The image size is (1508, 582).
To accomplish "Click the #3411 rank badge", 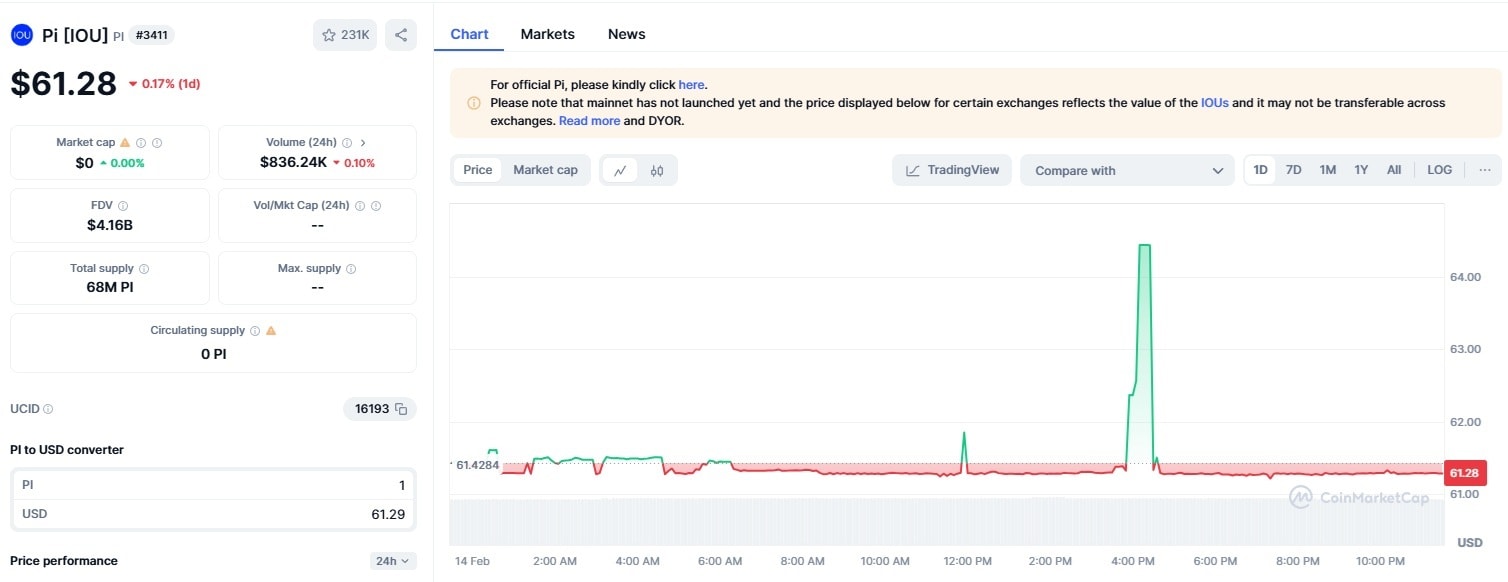I will 153,35.
